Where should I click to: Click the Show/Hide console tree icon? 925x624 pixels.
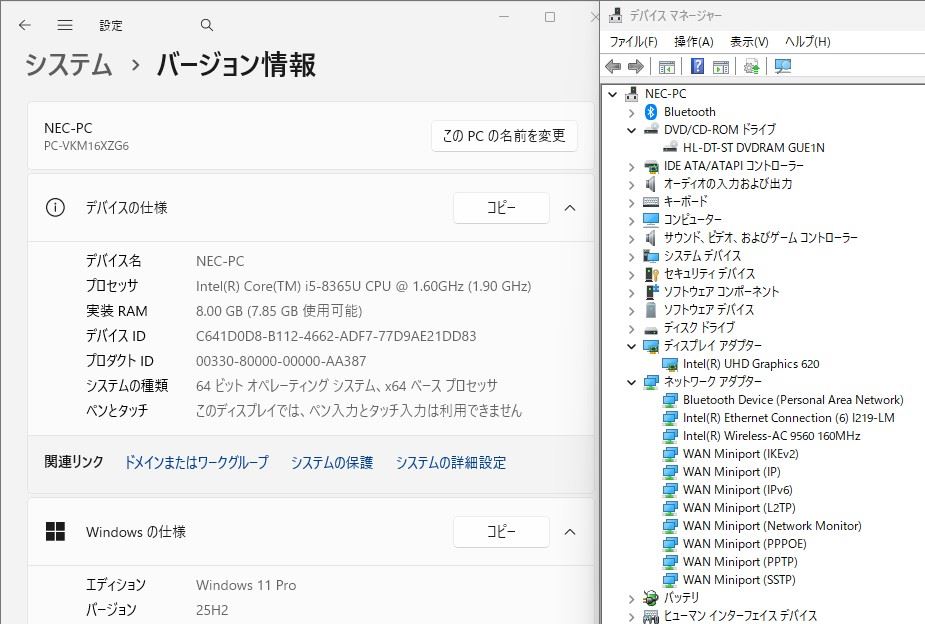666,67
